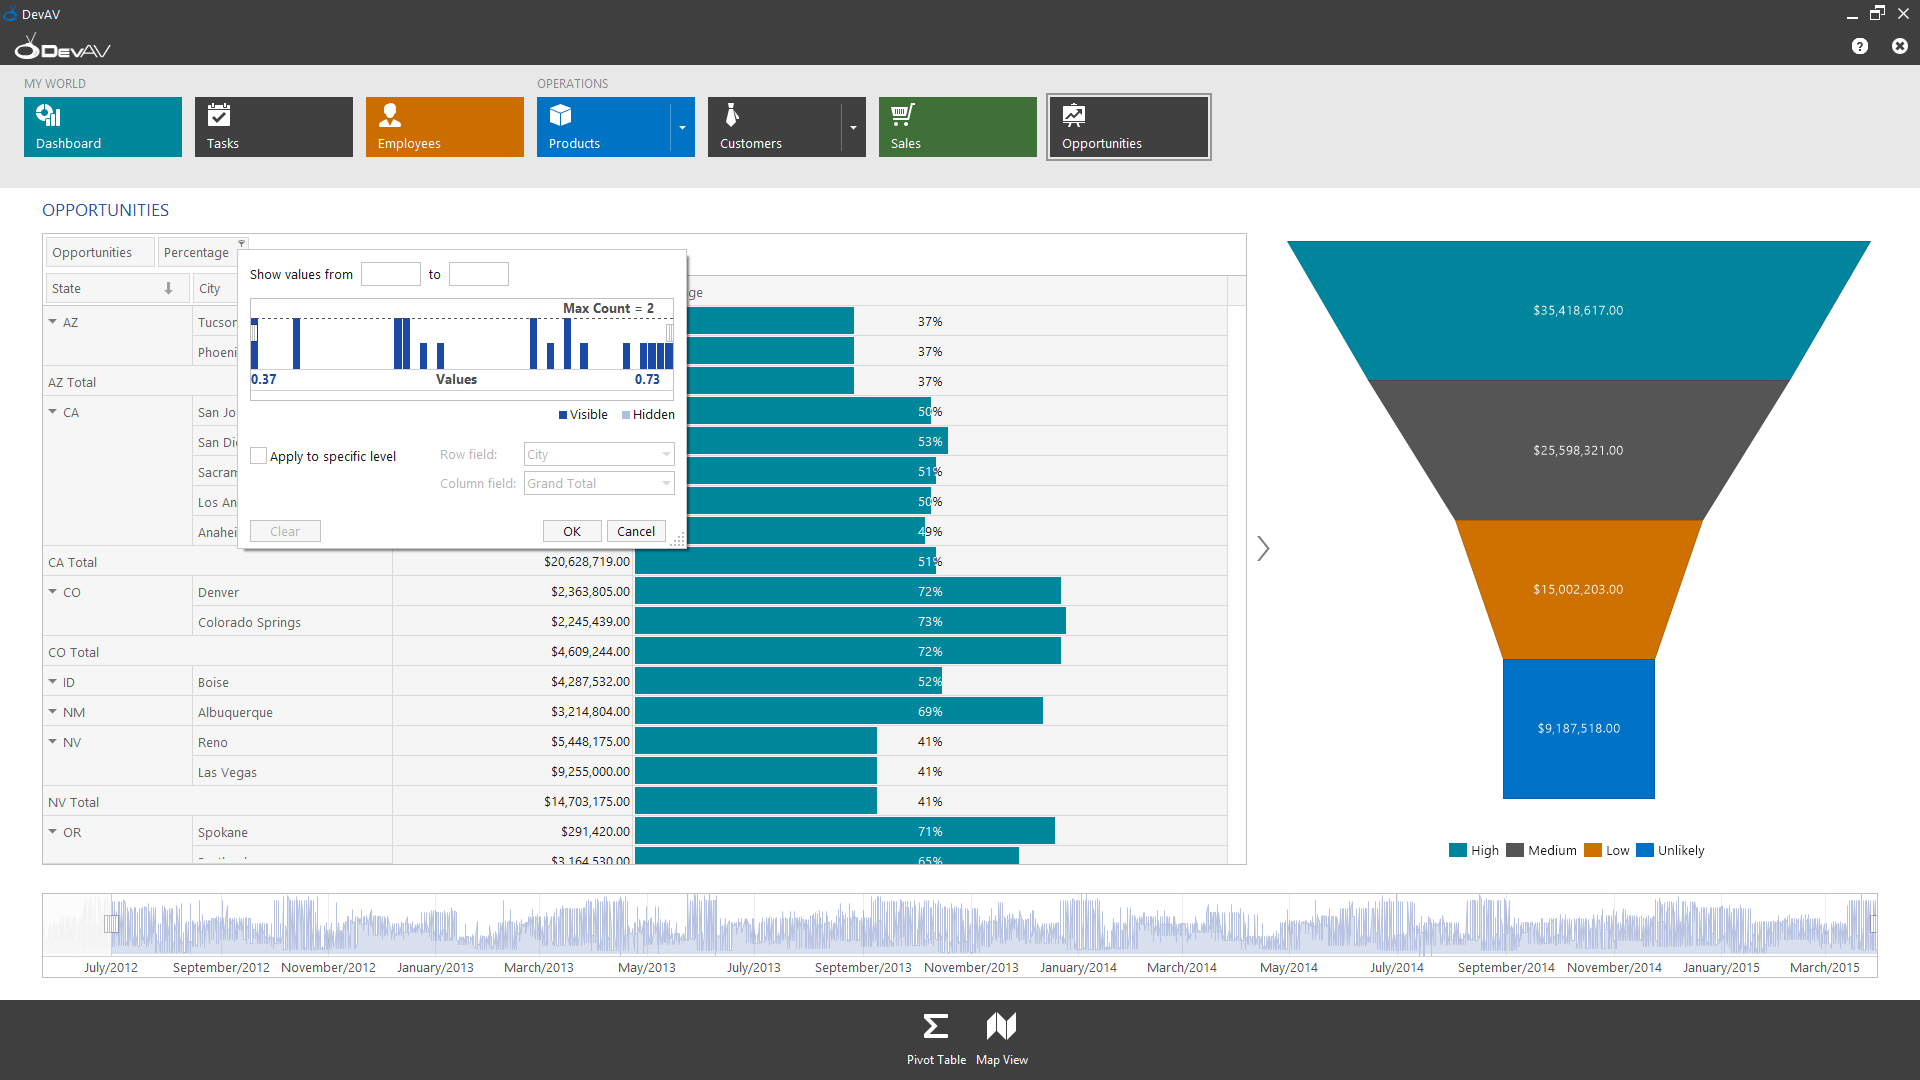The image size is (1920, 1080).
Task: Toggle the Unlikely legend item
Action: 1670,851
